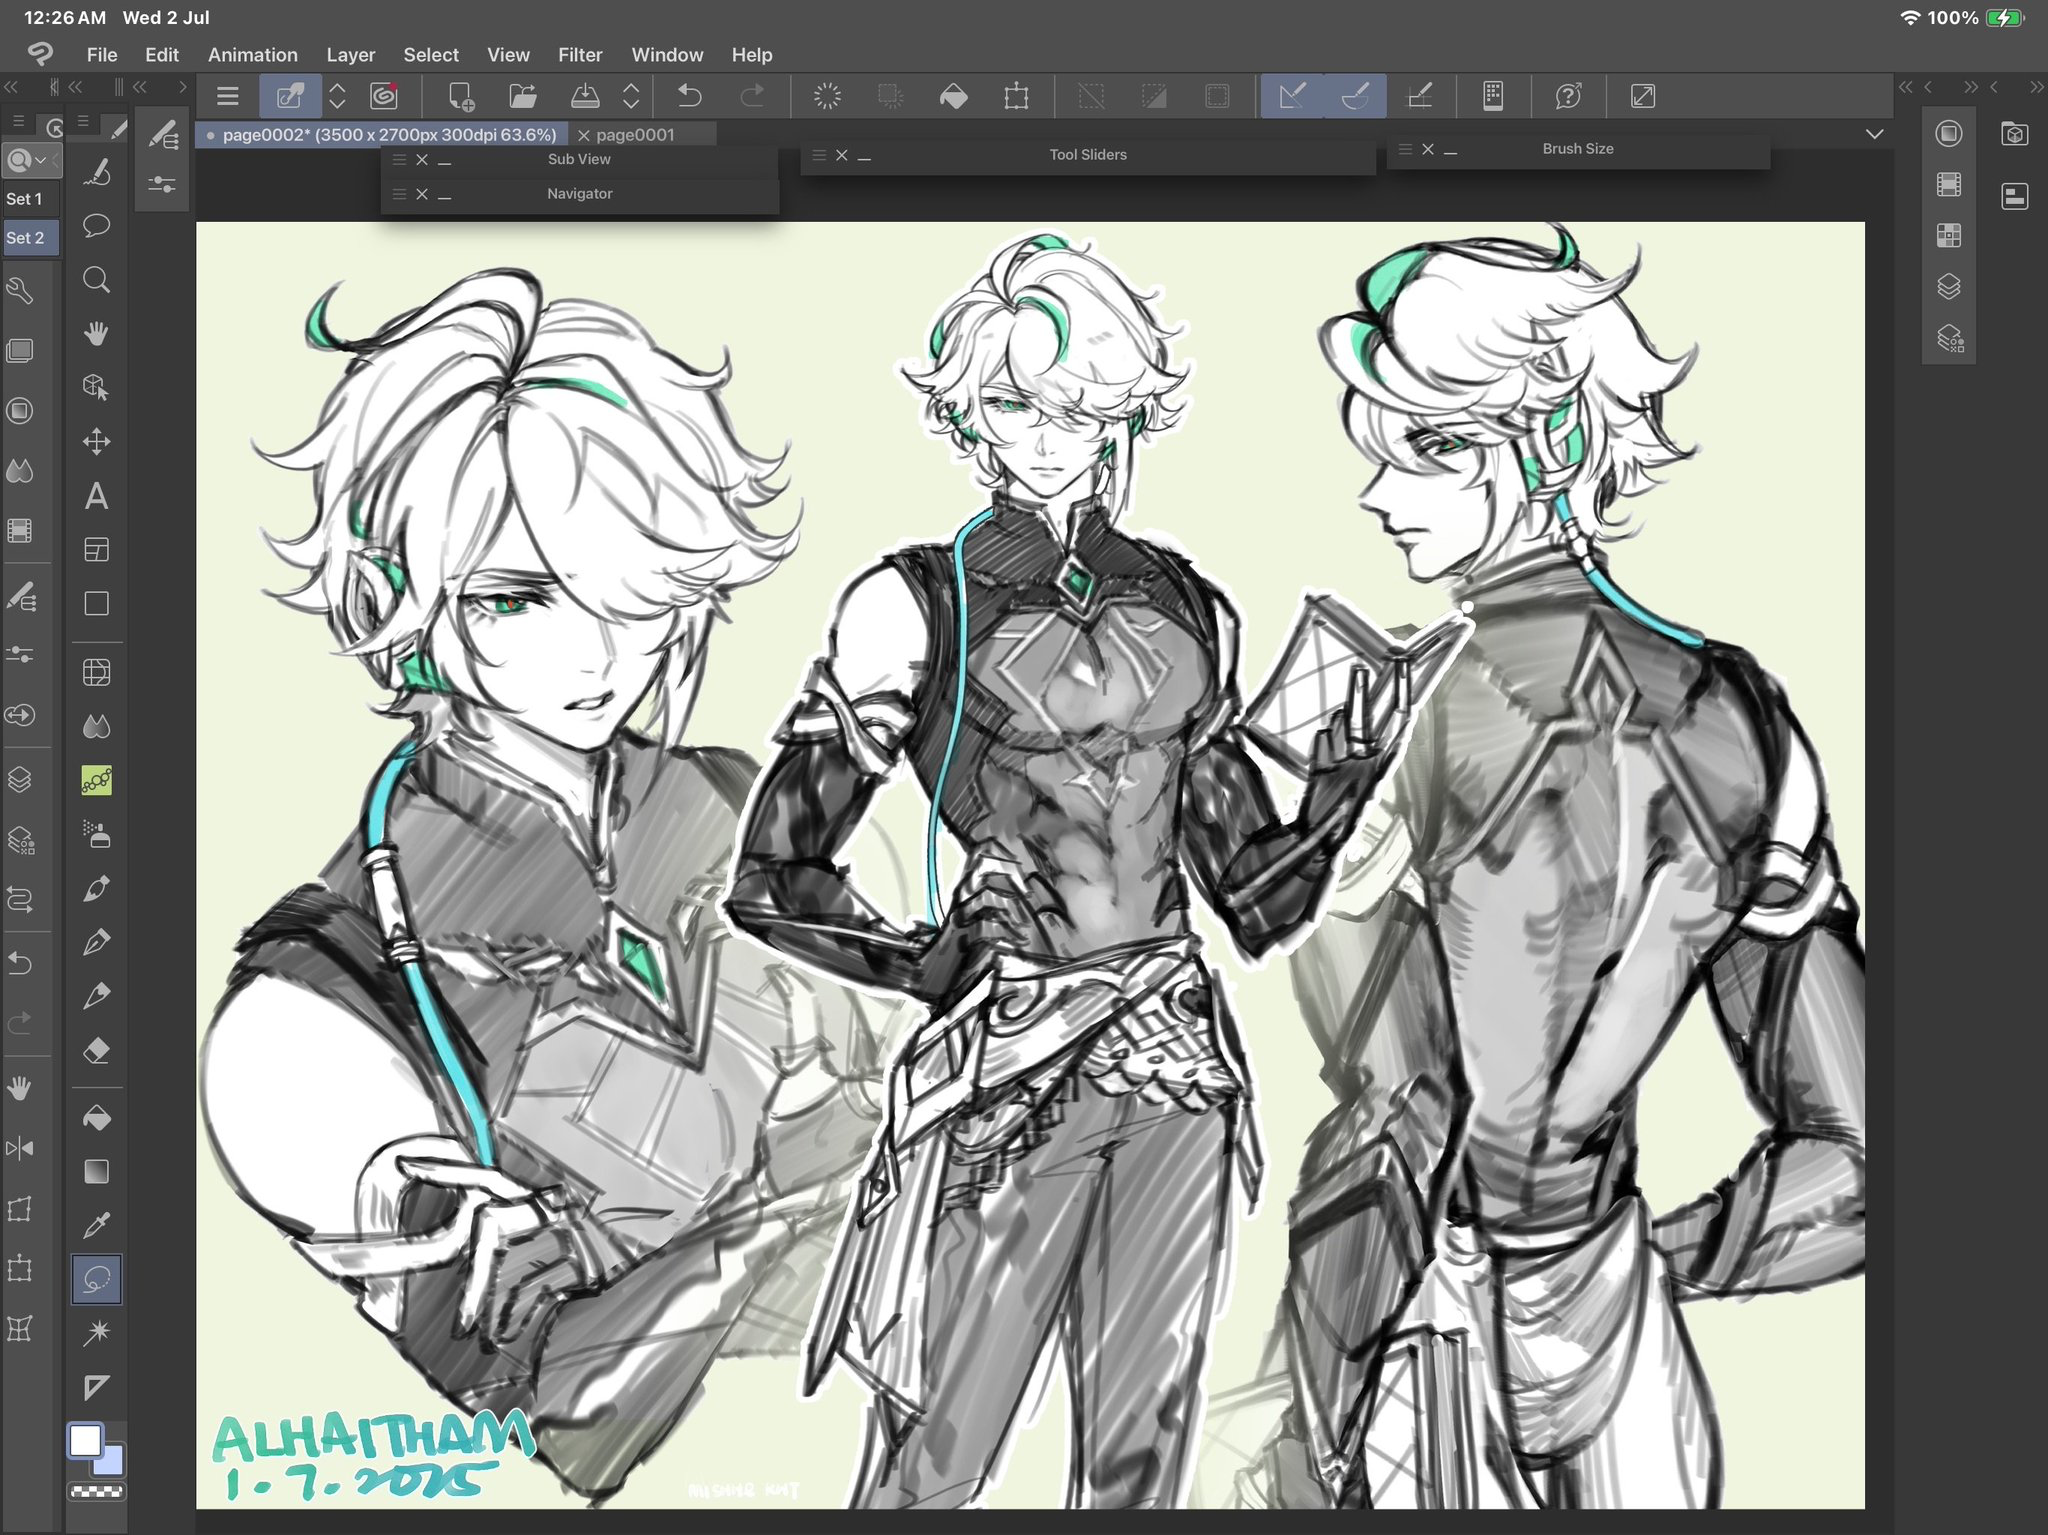Collapse the far-right palette dock double arrow
The height and width of the screenshot is (1535, 2048).
click(2037, 87)
